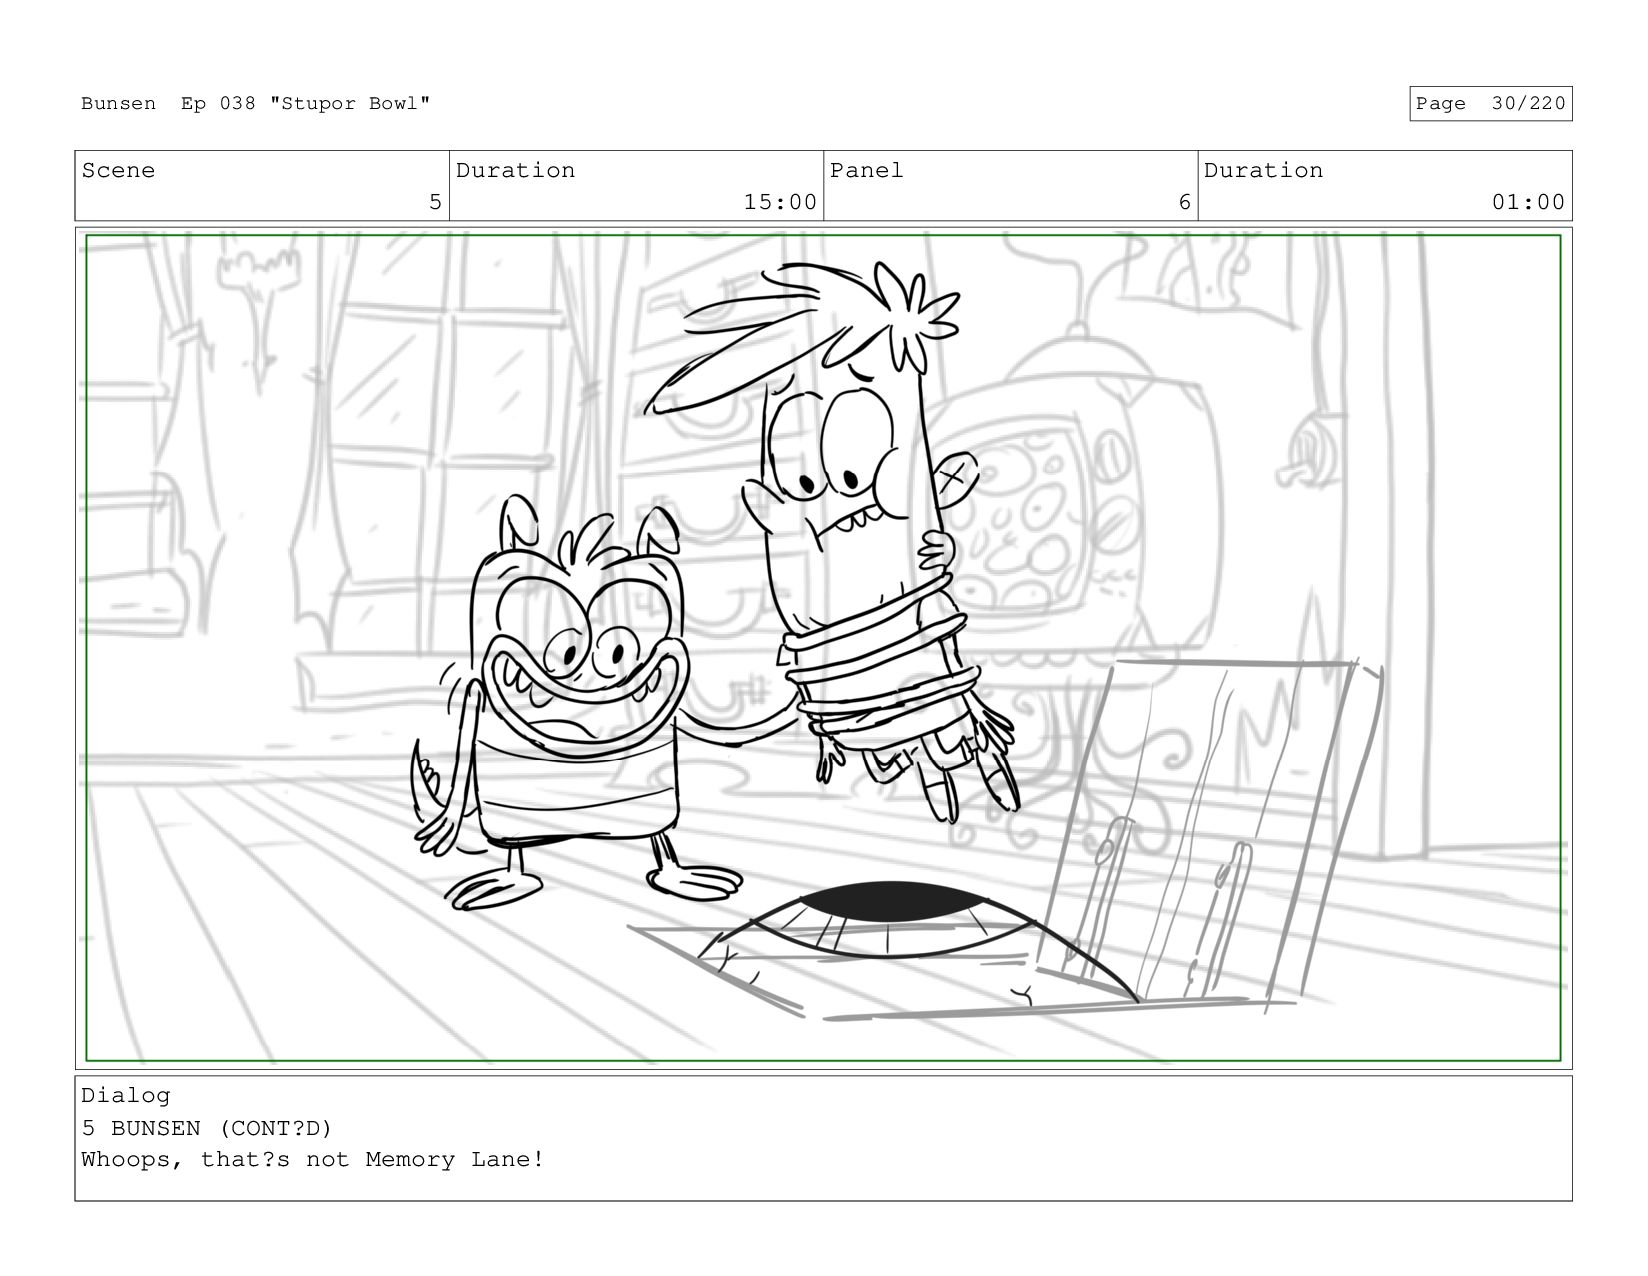Click the 'Page 30/220' box
This screenshot has height=1276, width=1648.
pyautogui.click(x=1490, y=104)
